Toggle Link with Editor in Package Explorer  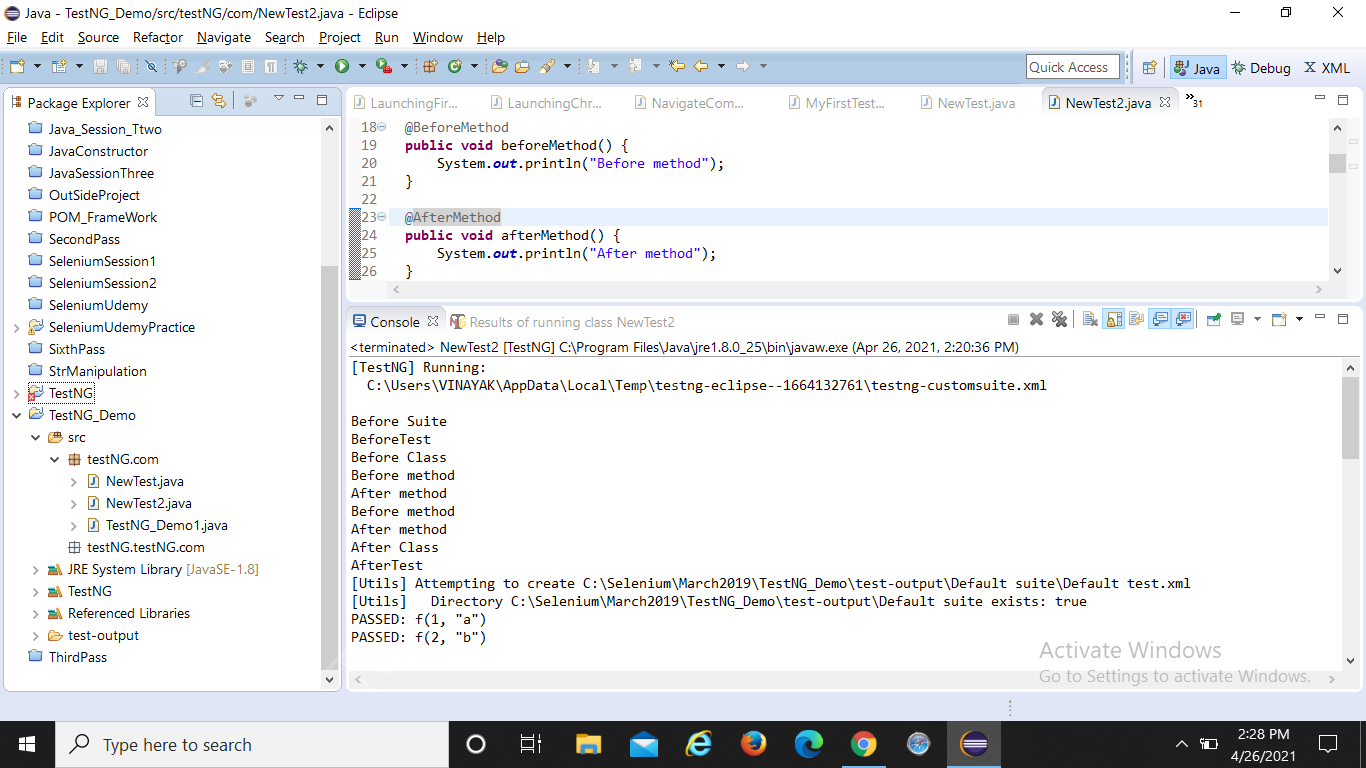pyautogui.click(x=219, y=100)
